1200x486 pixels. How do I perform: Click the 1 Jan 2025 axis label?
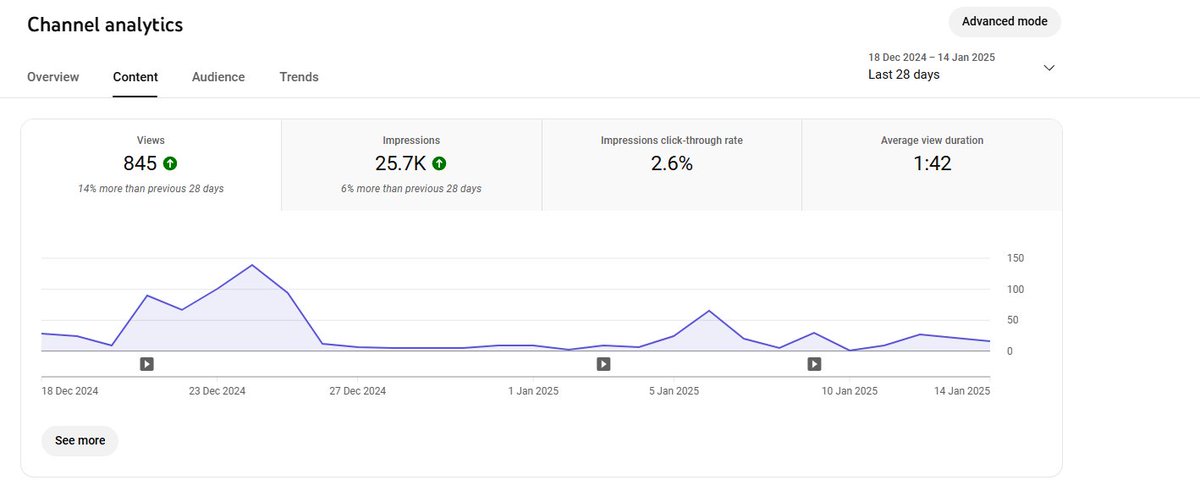click(534, 391)
